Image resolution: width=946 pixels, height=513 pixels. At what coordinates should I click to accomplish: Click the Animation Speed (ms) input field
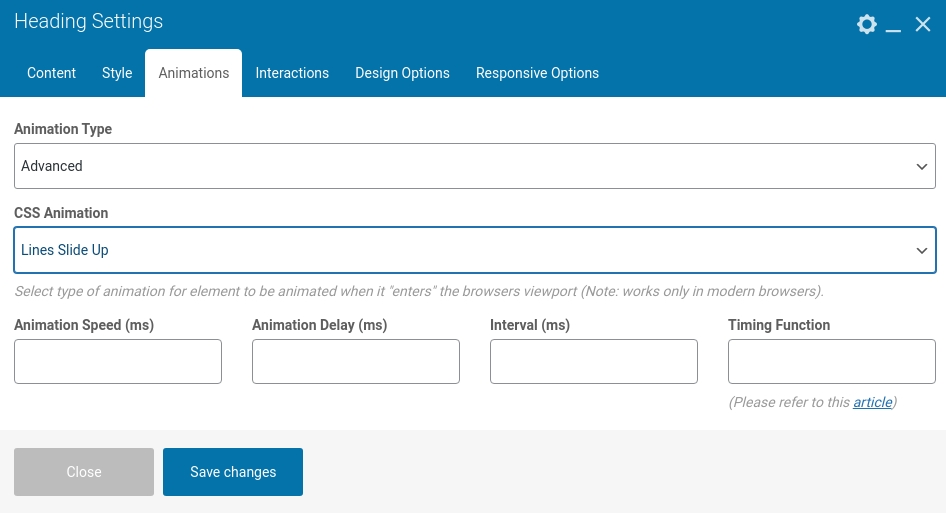(118, 361)
